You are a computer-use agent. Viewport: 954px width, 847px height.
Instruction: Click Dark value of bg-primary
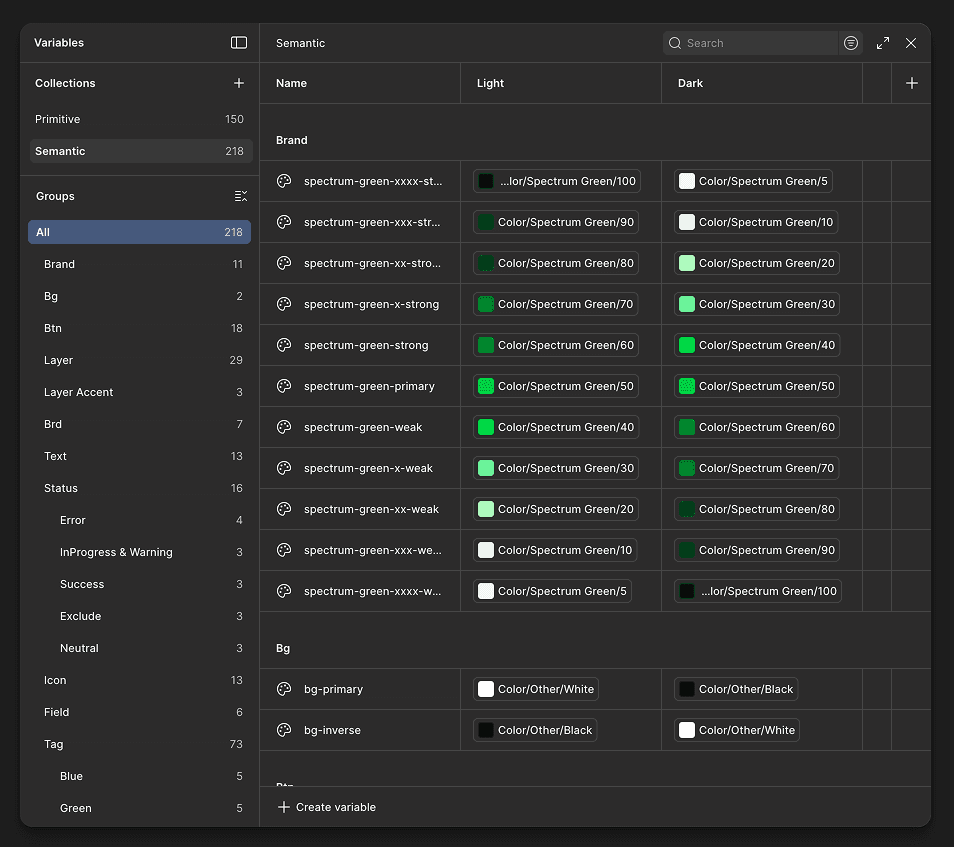[x=736, y=689]
